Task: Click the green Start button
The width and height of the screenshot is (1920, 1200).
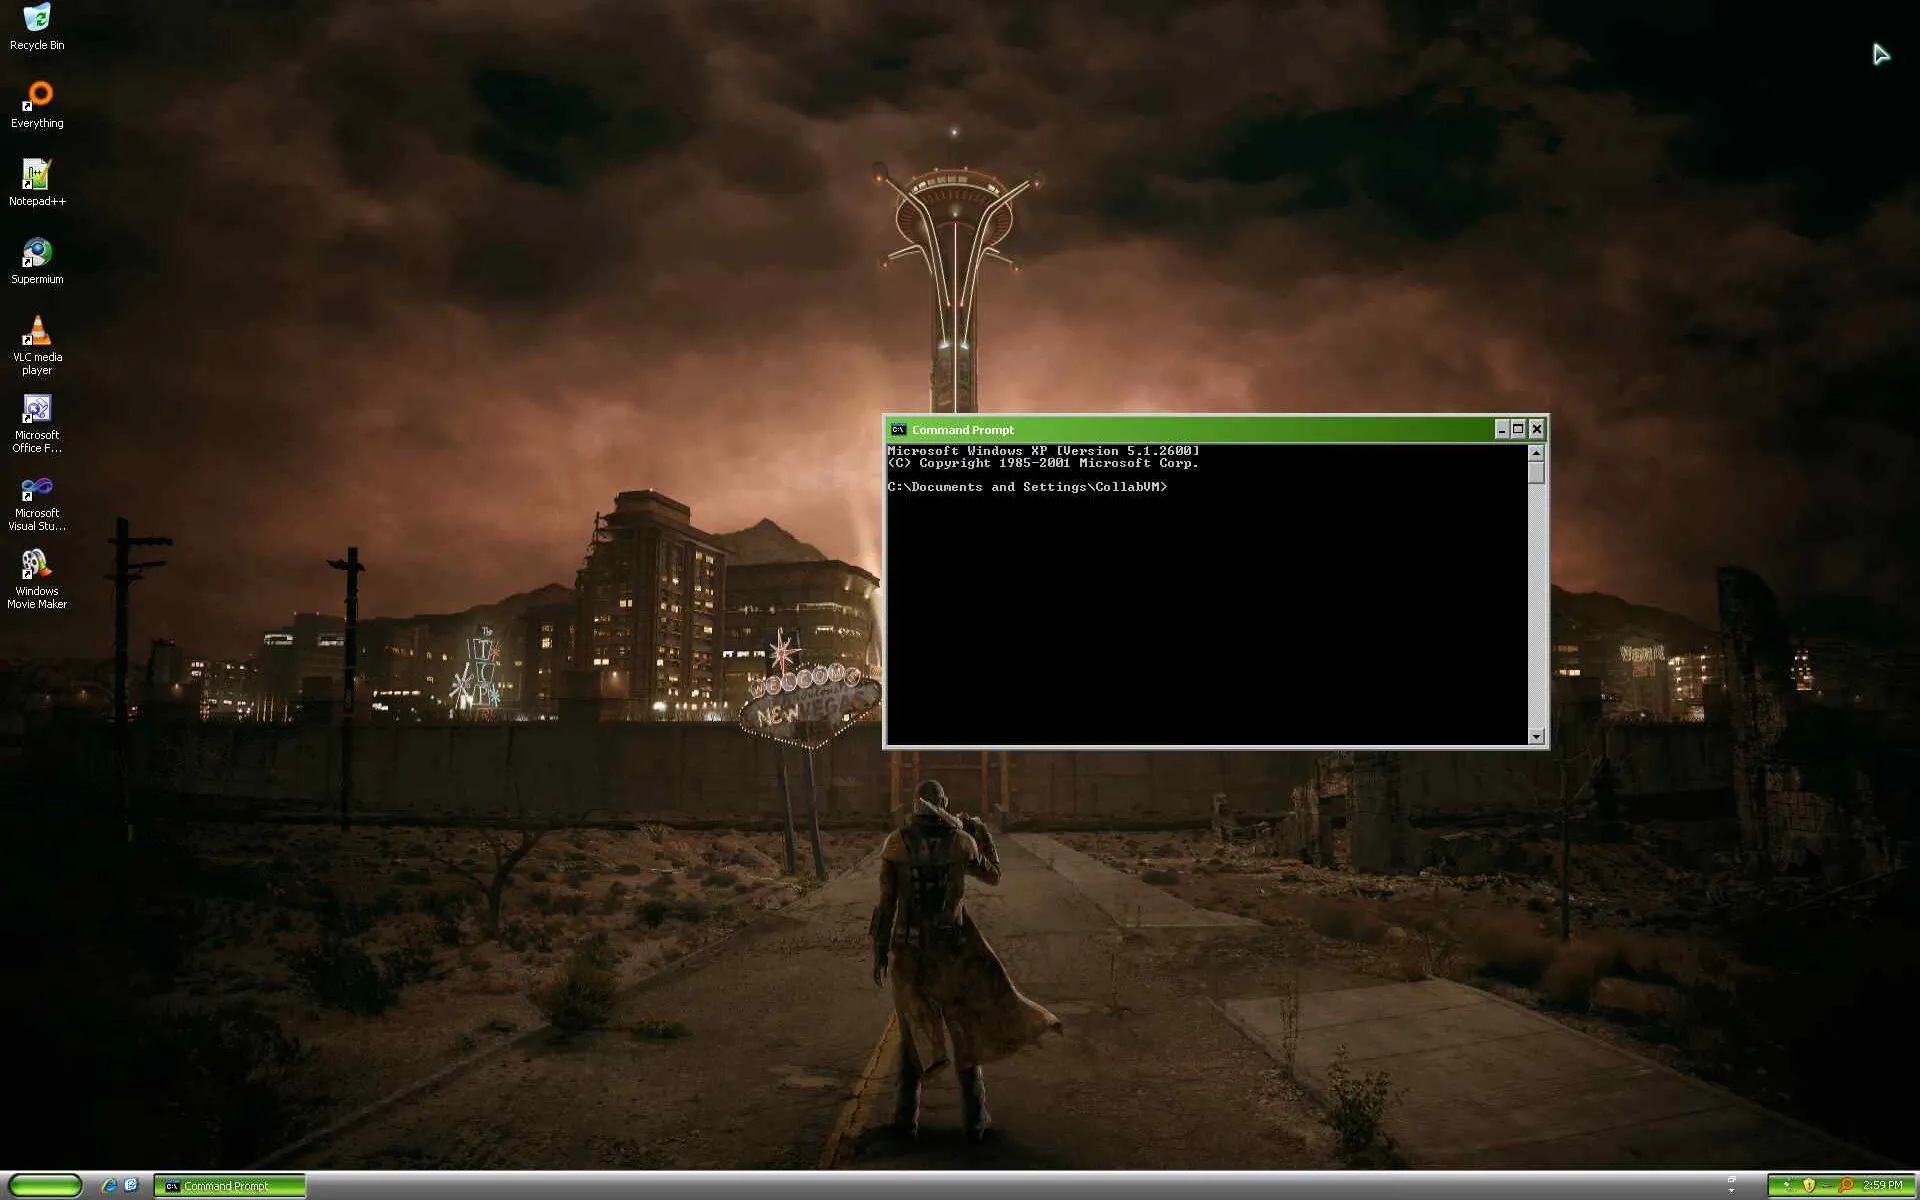Action: (45, 1186)
